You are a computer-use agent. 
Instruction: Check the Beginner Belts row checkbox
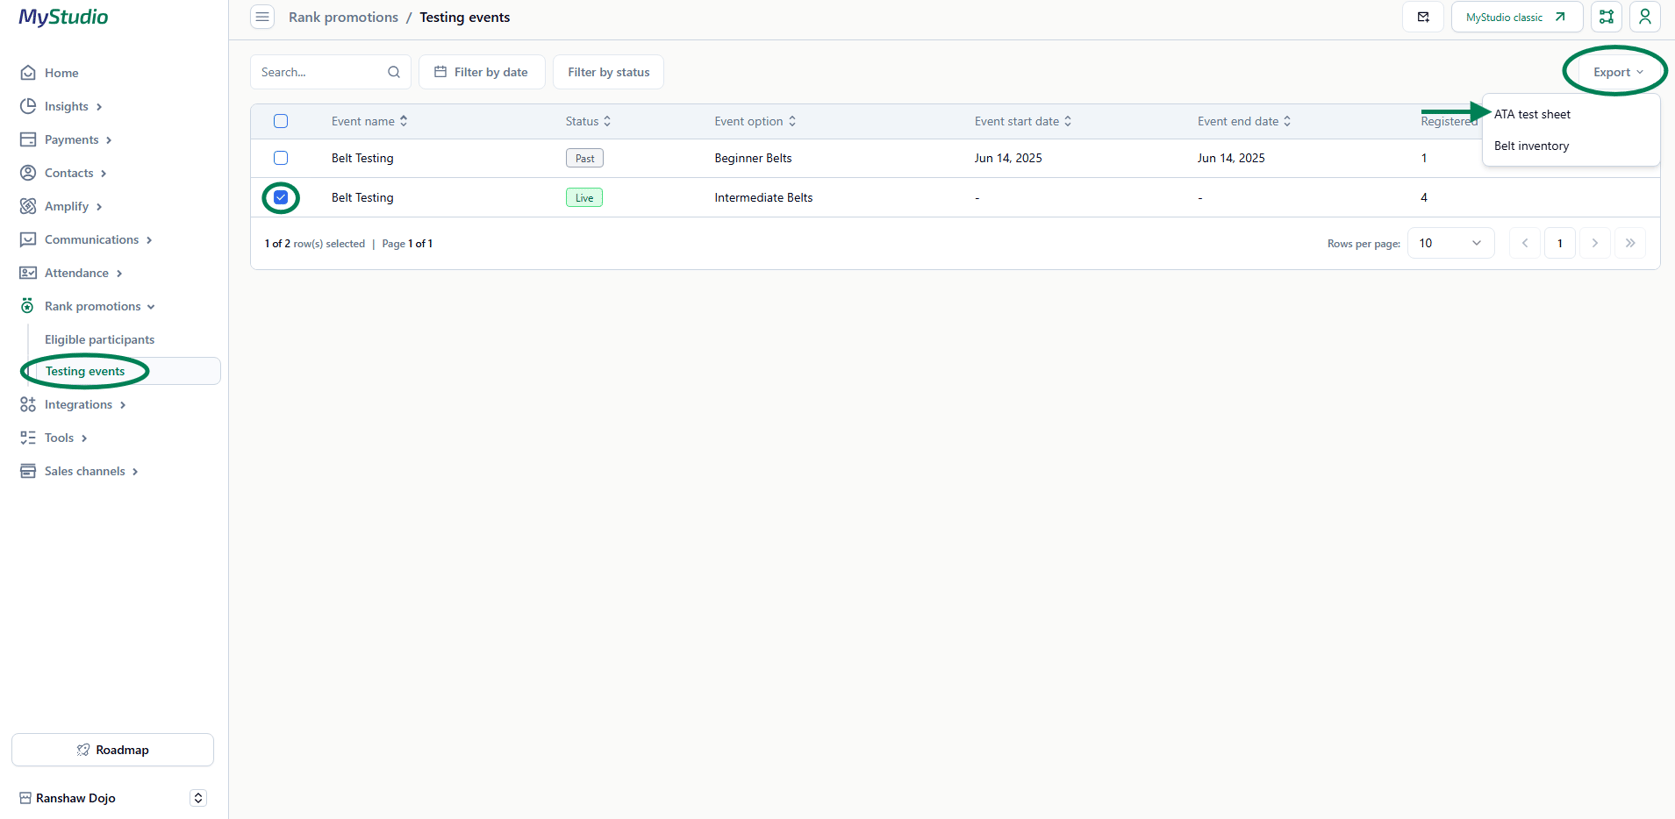[x=281, y=158]
